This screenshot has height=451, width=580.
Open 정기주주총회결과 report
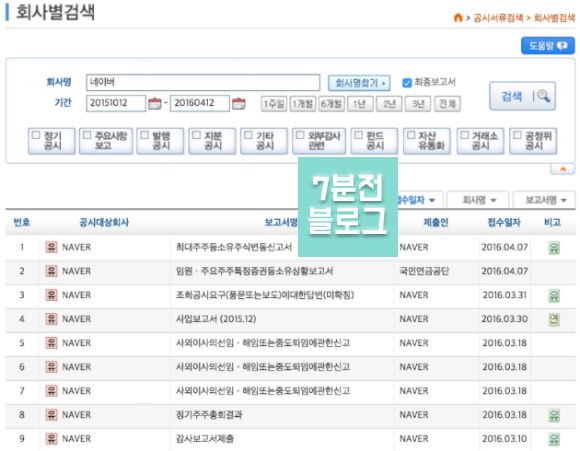pyautogui.click(x=209, y=415)
